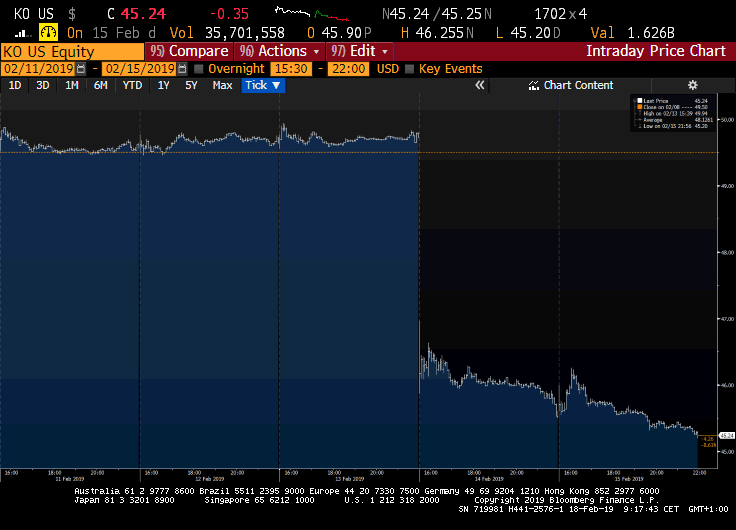Click the white Last Price legend swatch
This screenshot has height=530, width=736.
click(640, 100)
